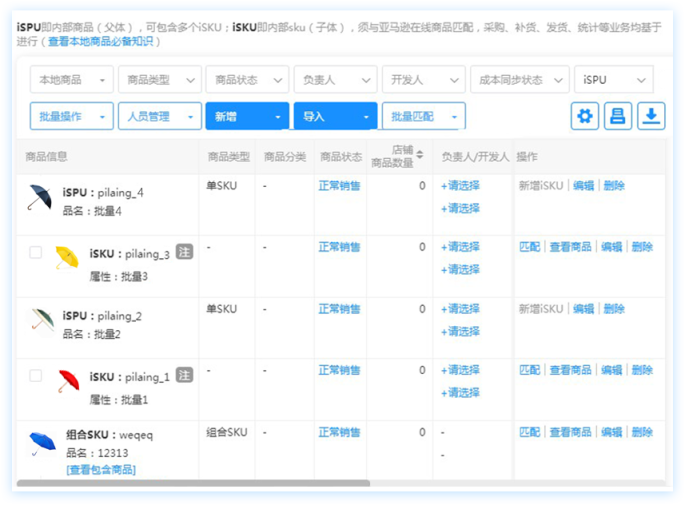Screen dimensions: 685x505
Task: Click the yellow umbrella image for pilaing_3
Action: pos(66,258)
